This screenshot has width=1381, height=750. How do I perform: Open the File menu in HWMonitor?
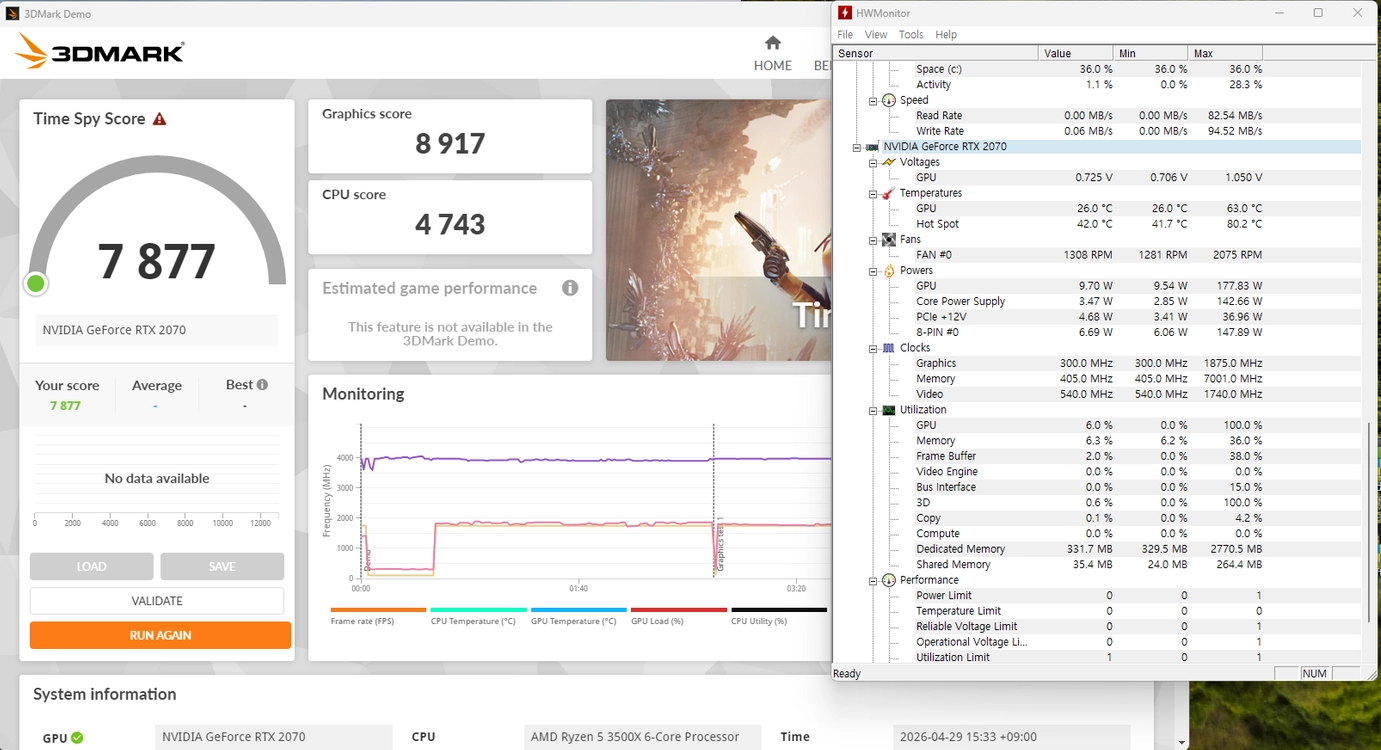(845, 35)
